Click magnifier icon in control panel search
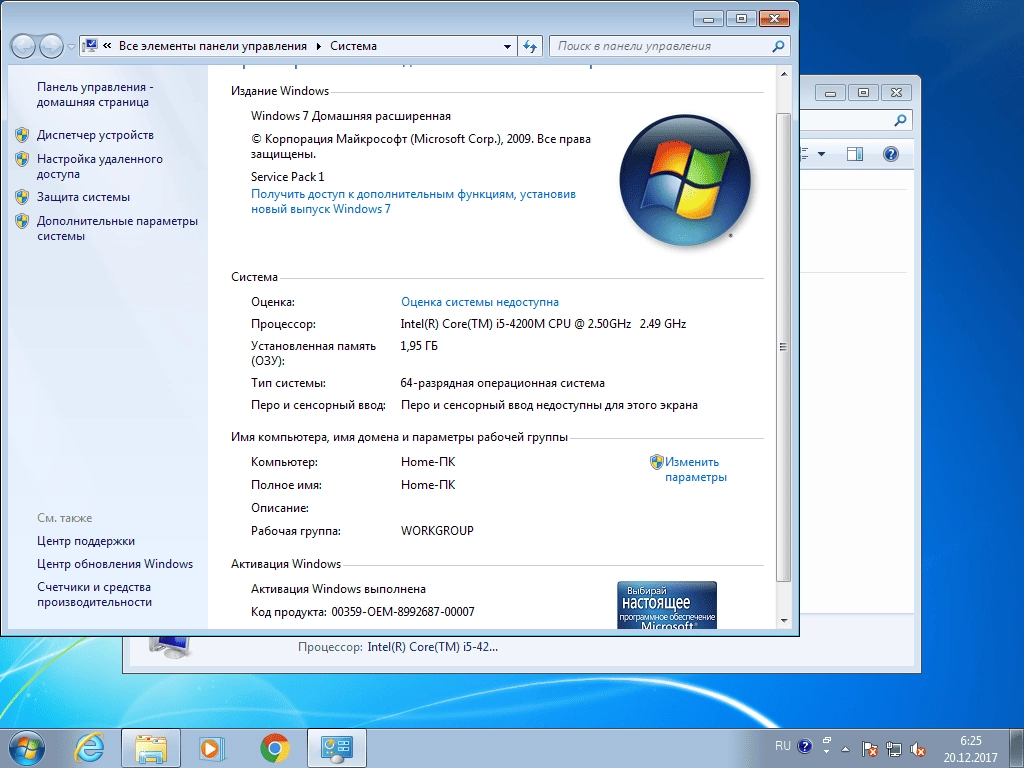The height and width of the screenshot is (768, 1024). (778, 46)
